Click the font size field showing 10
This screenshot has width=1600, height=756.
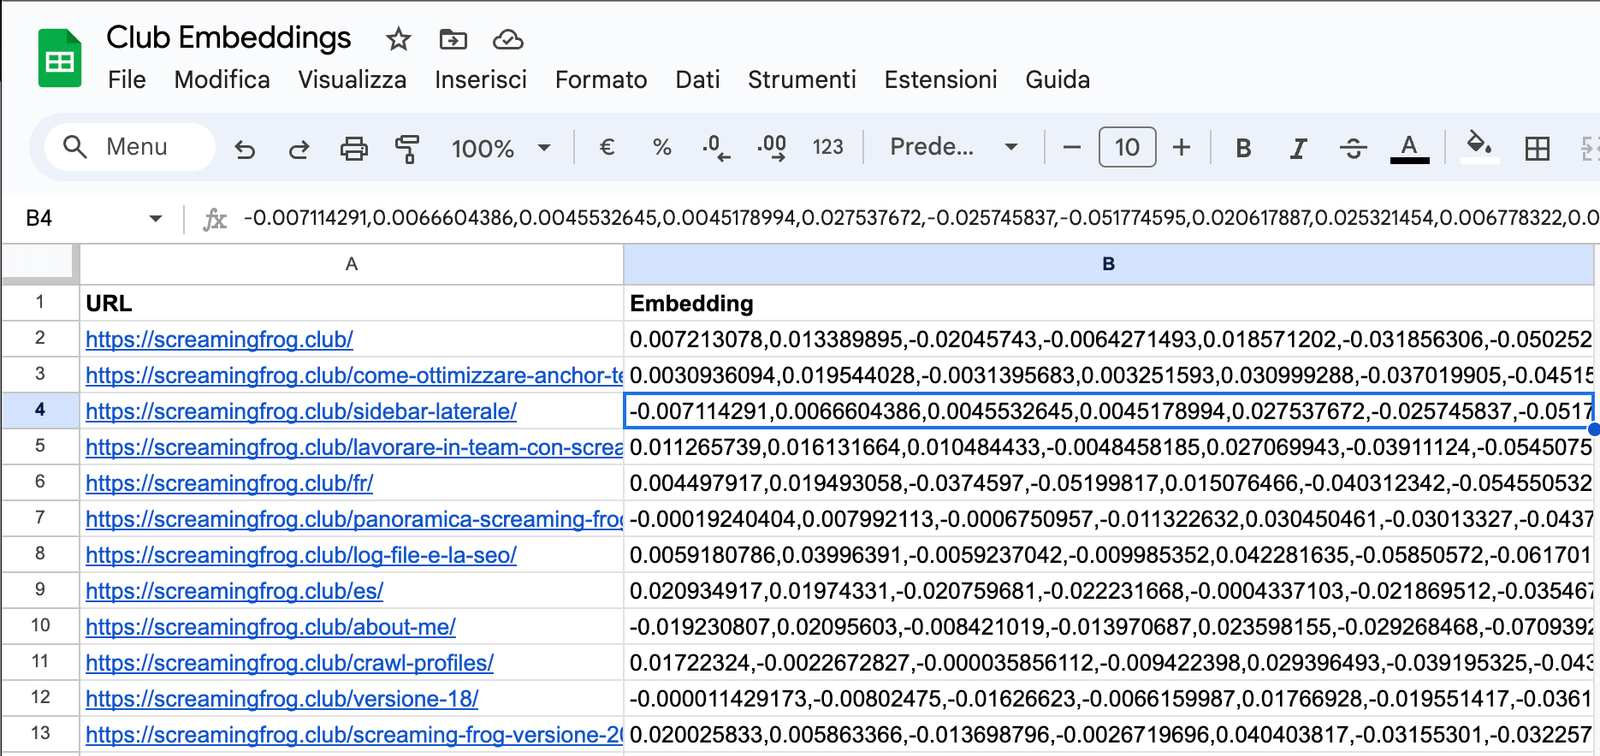(x=1127, y=147)
